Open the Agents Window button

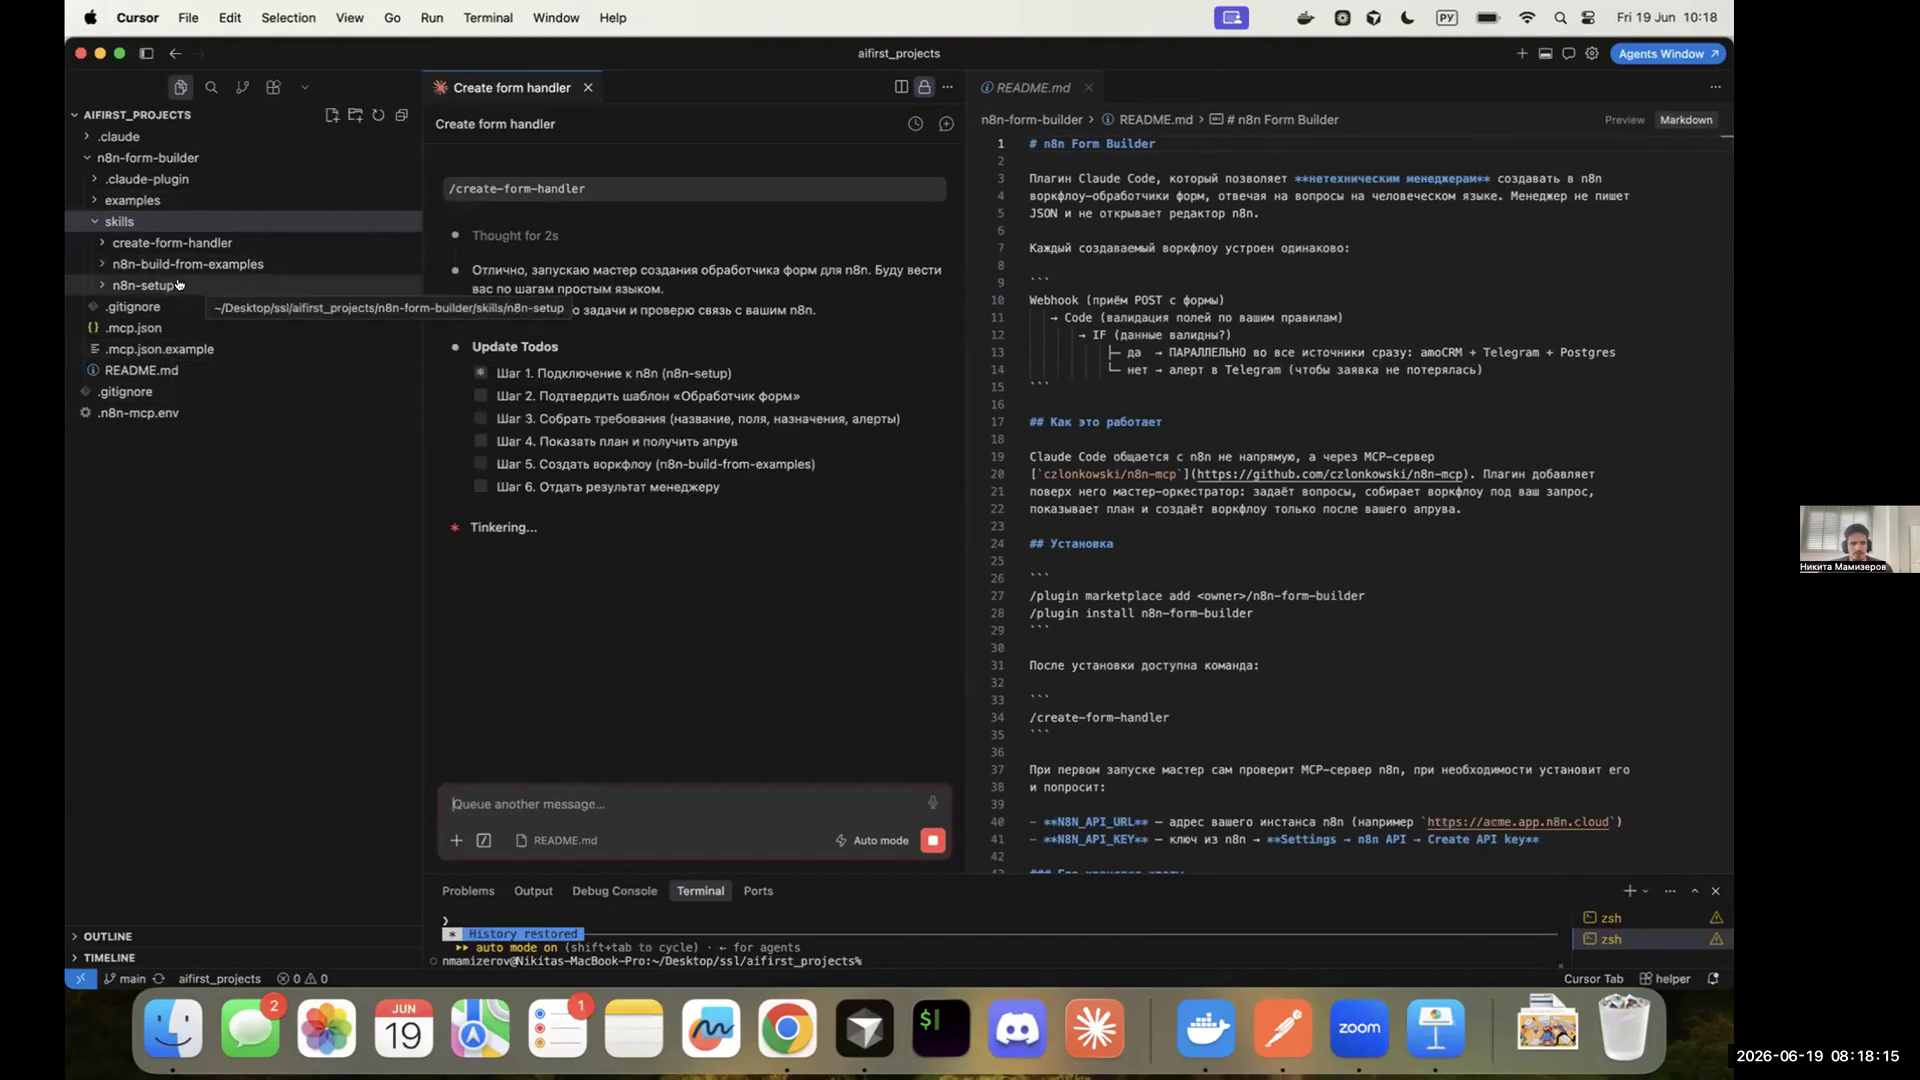(x=1667, y=54)
